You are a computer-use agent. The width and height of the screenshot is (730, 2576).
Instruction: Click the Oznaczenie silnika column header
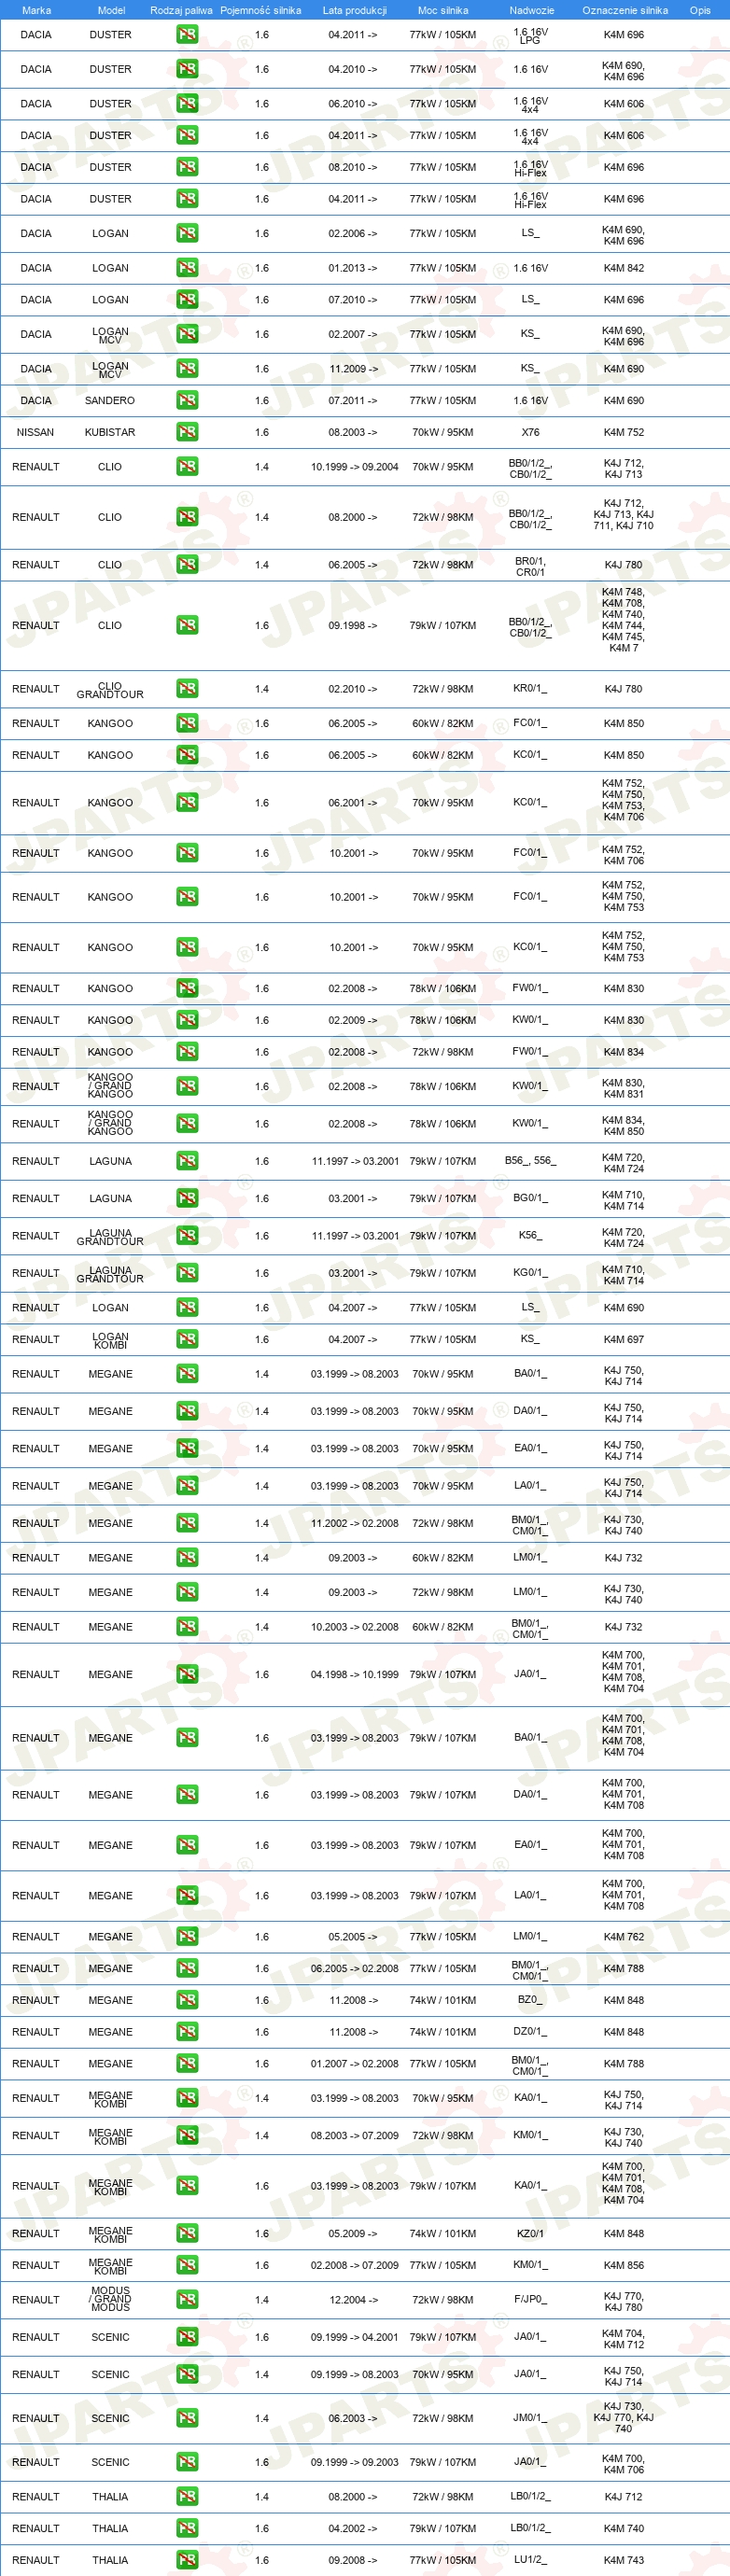625,10
